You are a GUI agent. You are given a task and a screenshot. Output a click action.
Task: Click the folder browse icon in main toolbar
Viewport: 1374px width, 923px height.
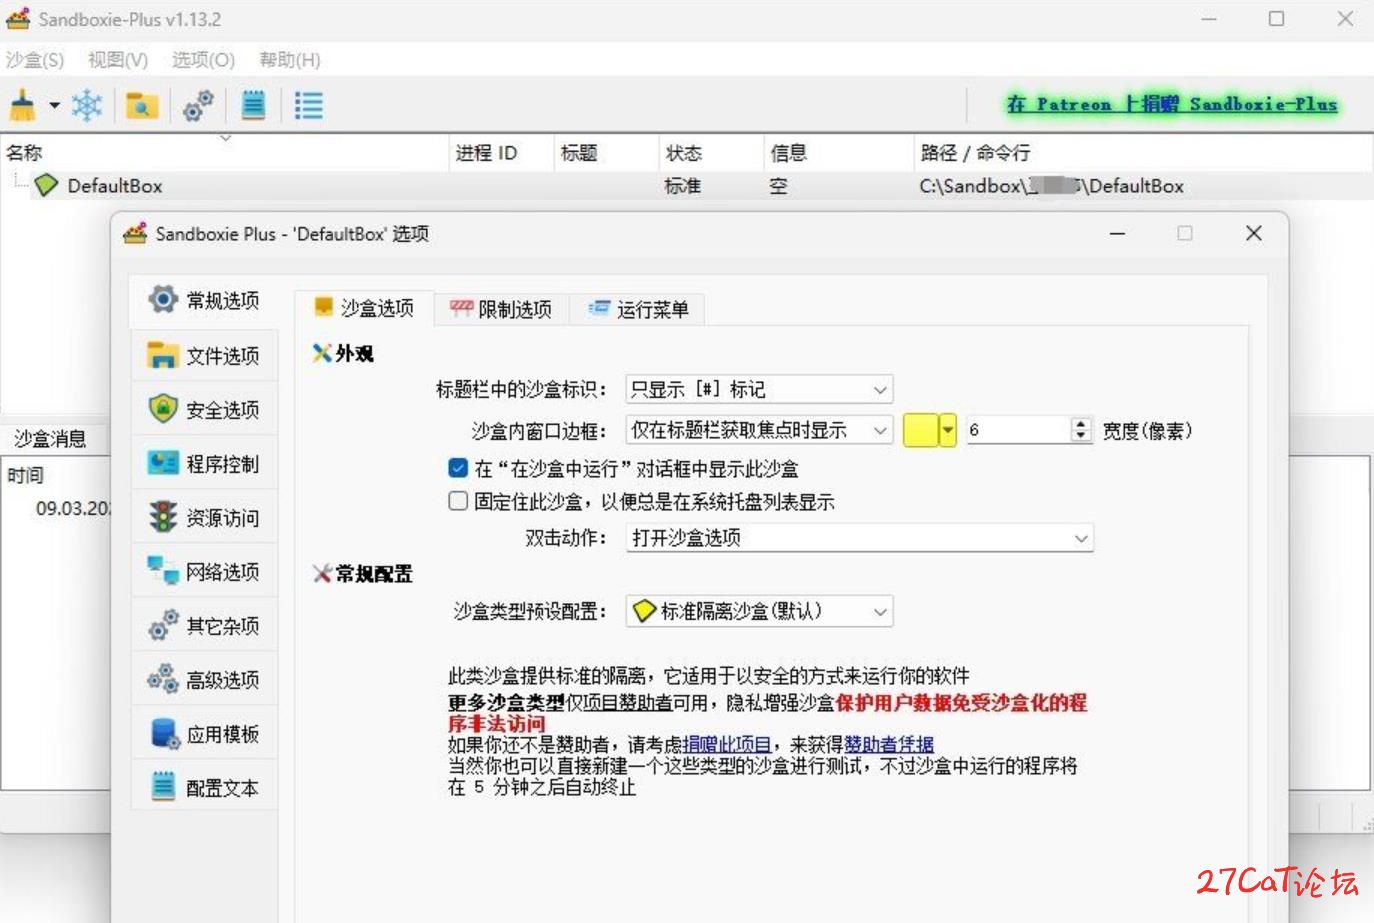(142, 105)
